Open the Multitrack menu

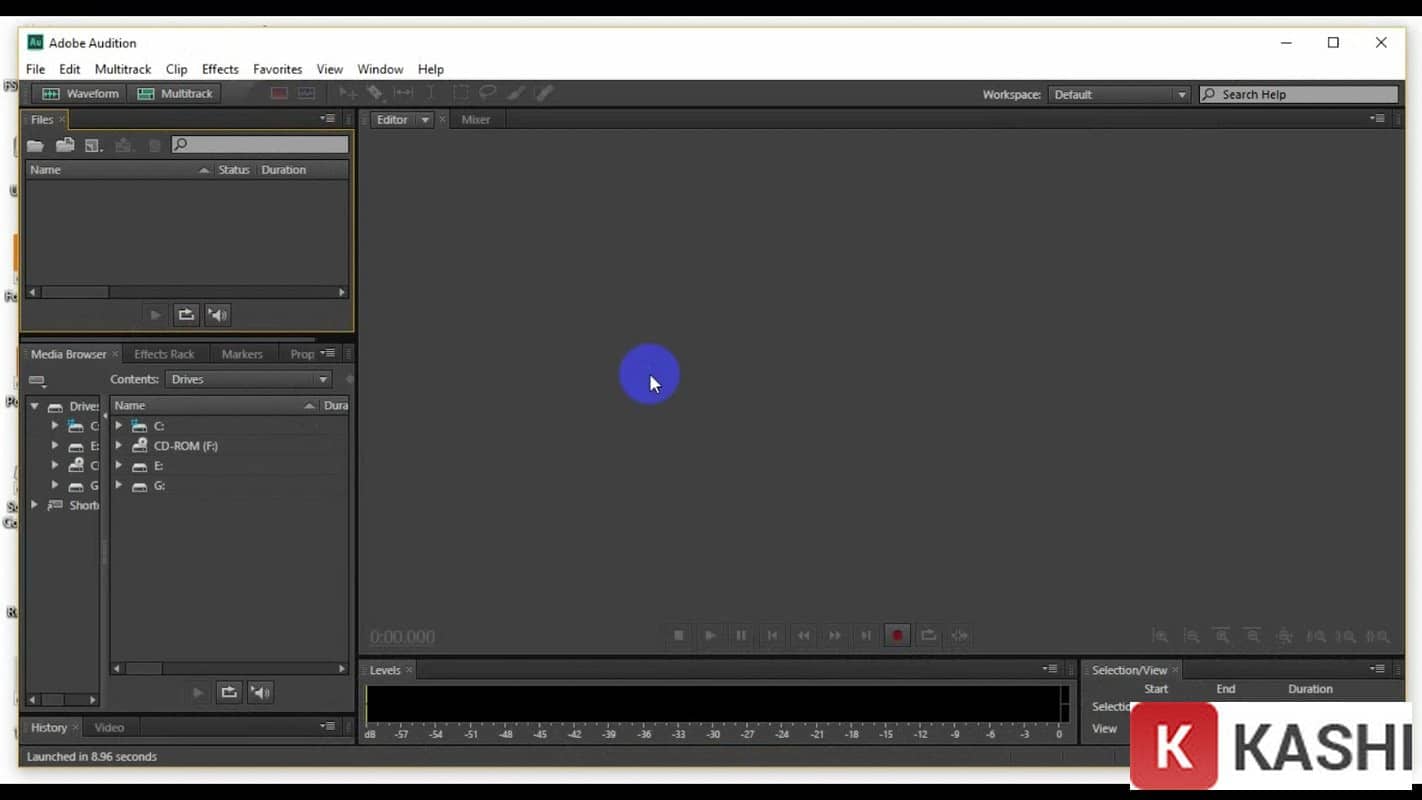point(123,69)
